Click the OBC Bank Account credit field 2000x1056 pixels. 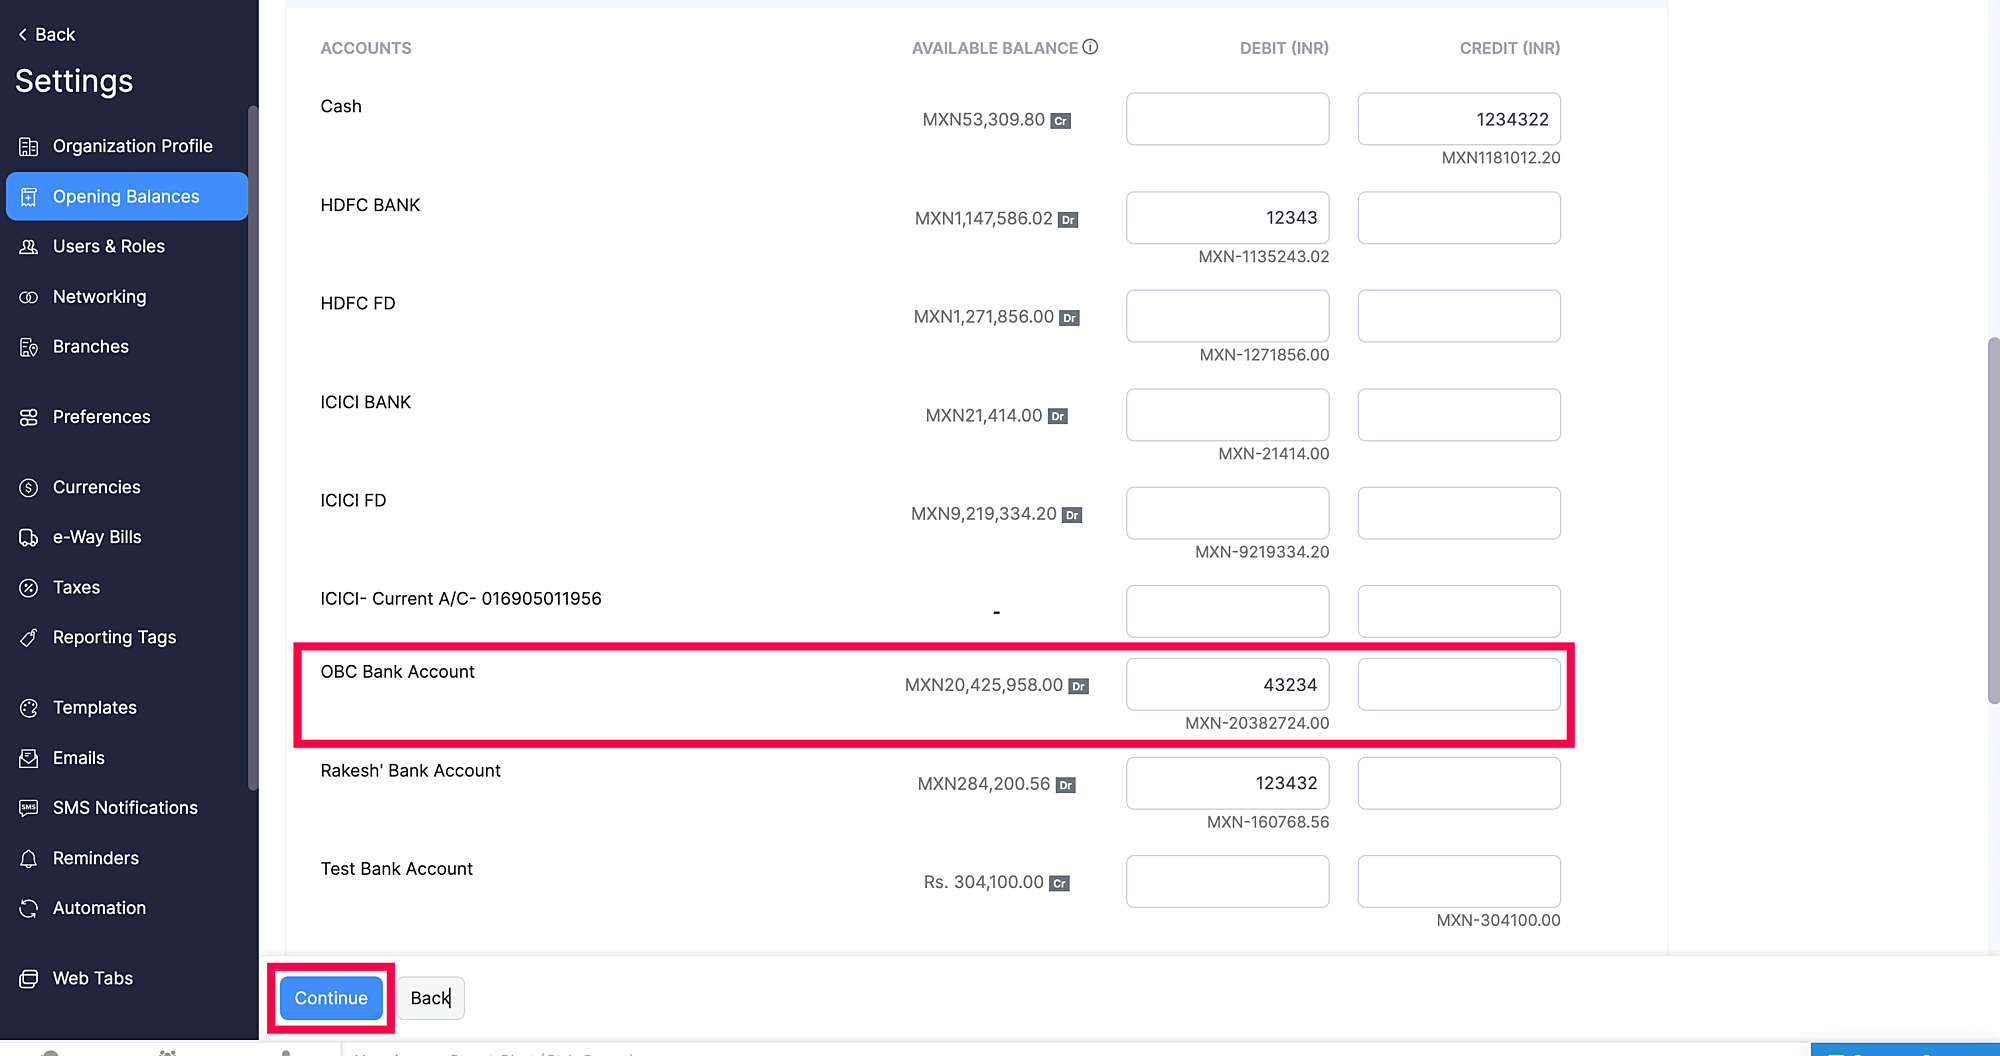pos(1458,685)
